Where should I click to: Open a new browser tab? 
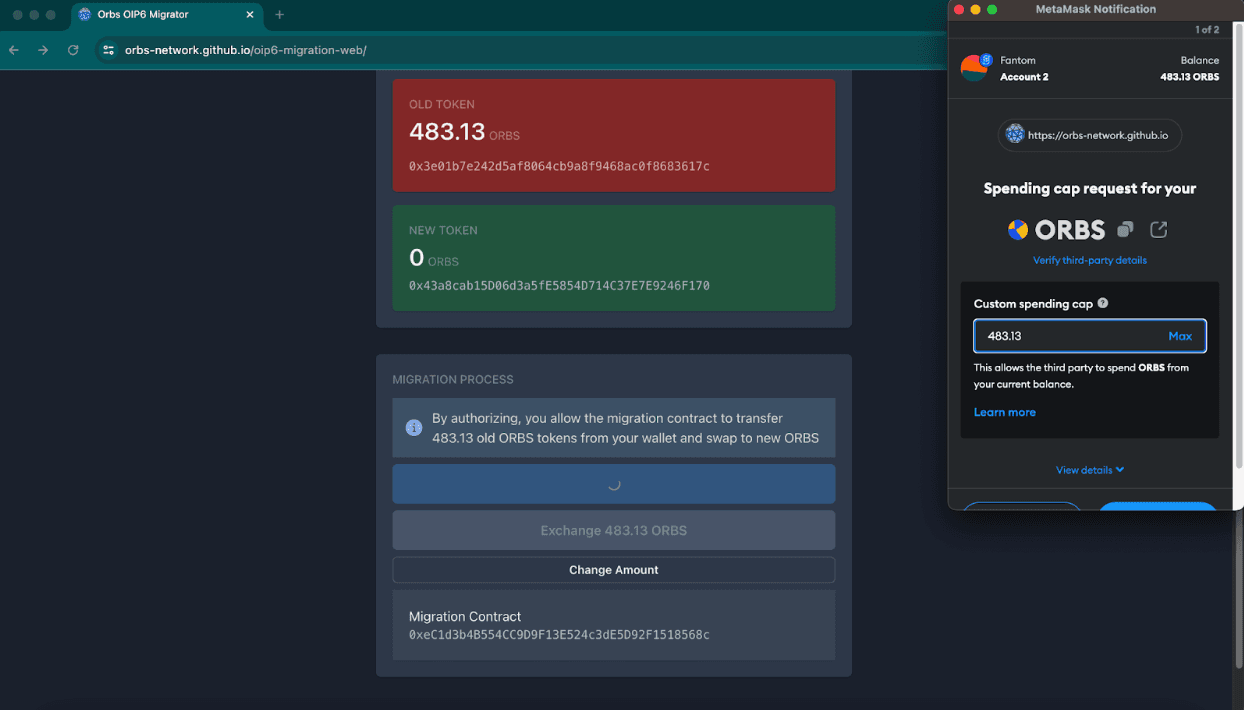point(280,15)
